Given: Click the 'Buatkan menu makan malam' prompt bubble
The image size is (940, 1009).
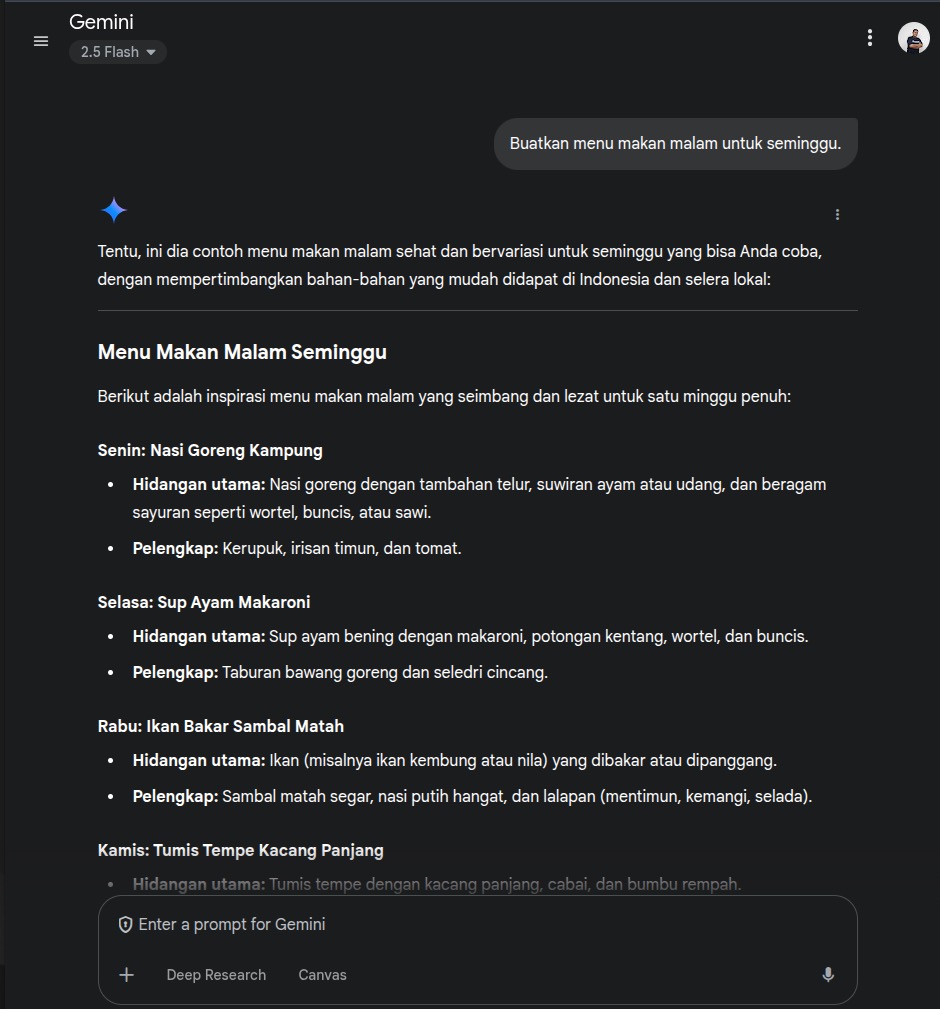Looking at the screenshot, I should coord(675,143).
